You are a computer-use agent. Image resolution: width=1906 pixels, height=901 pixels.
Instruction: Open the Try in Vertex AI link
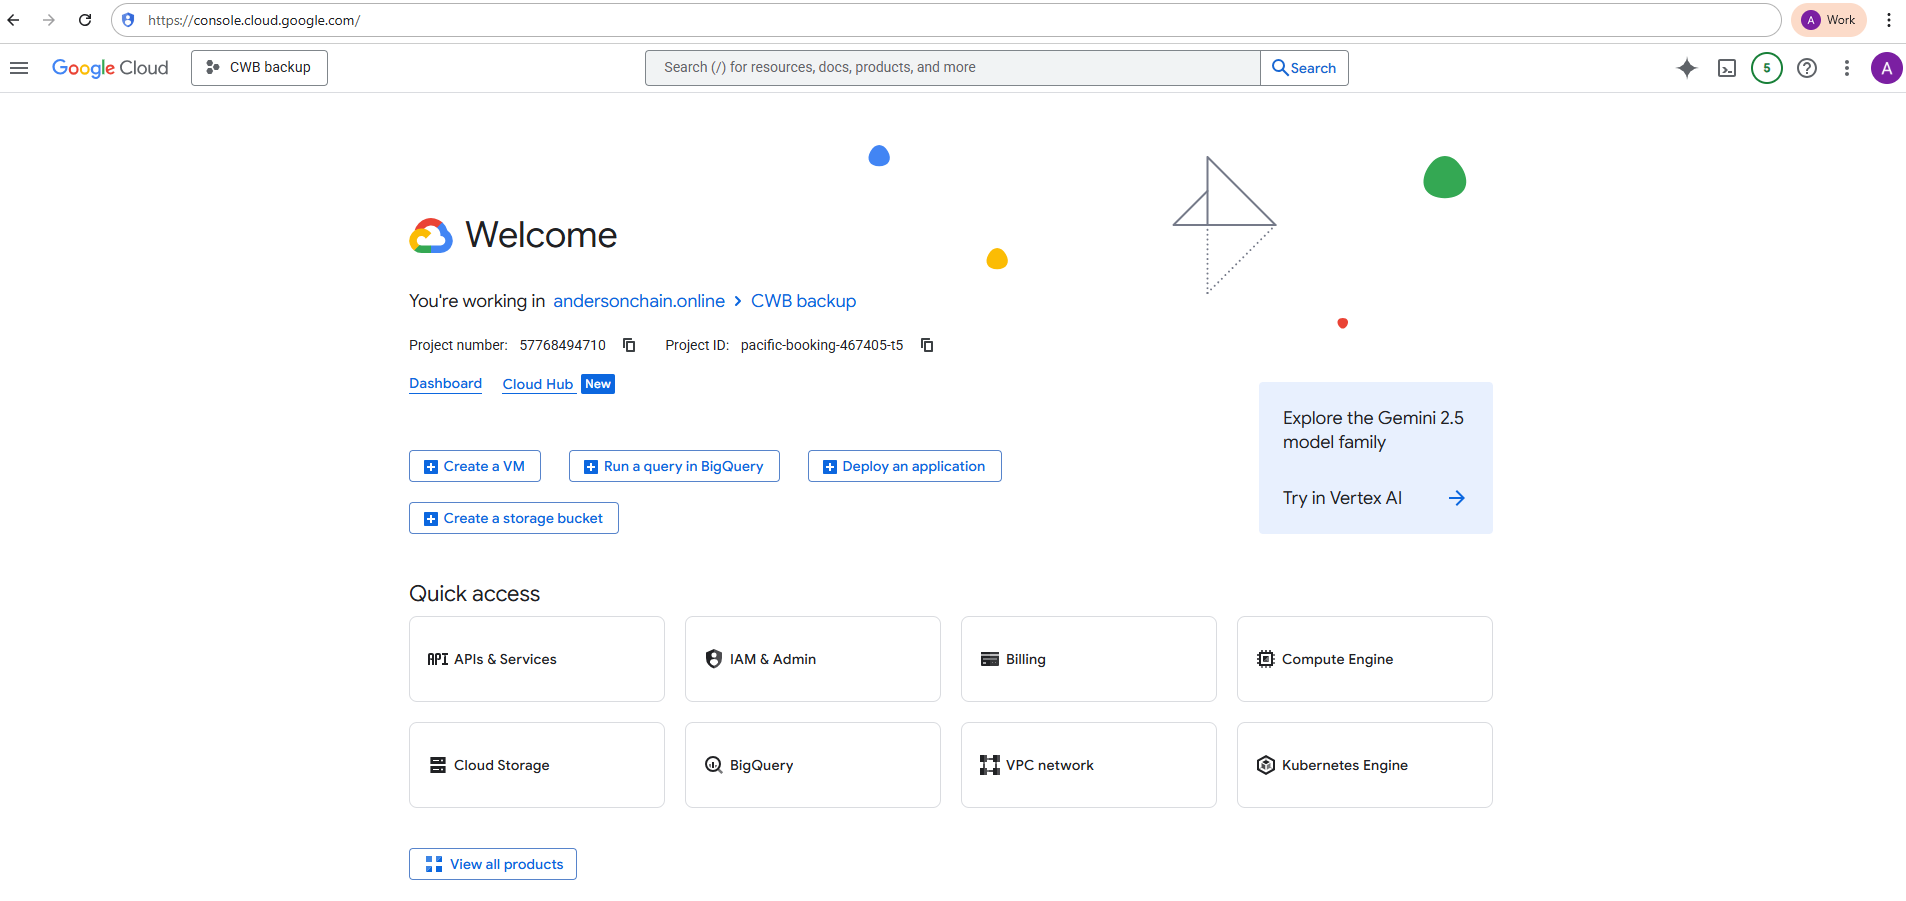click(x=1374, y=498)
